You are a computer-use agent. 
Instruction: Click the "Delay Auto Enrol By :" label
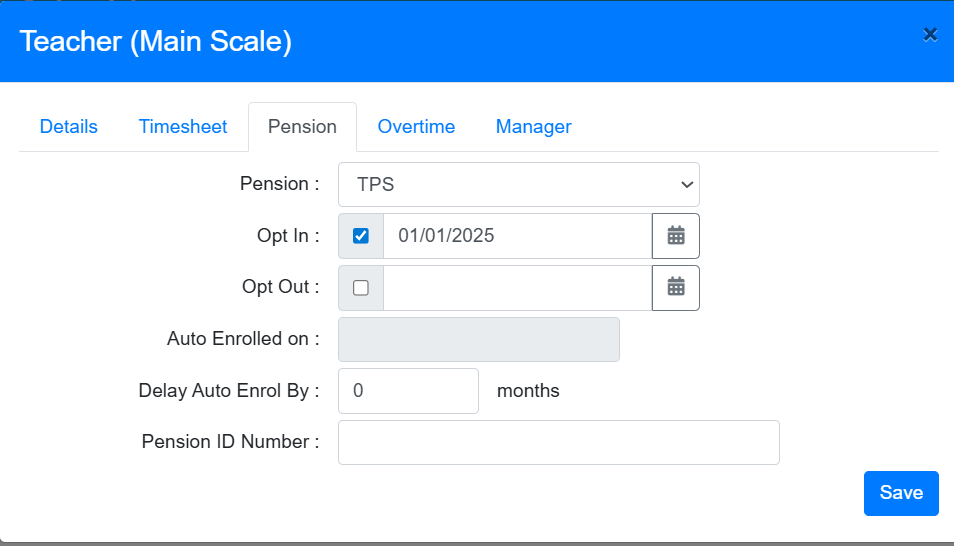(x=228, y=390)
